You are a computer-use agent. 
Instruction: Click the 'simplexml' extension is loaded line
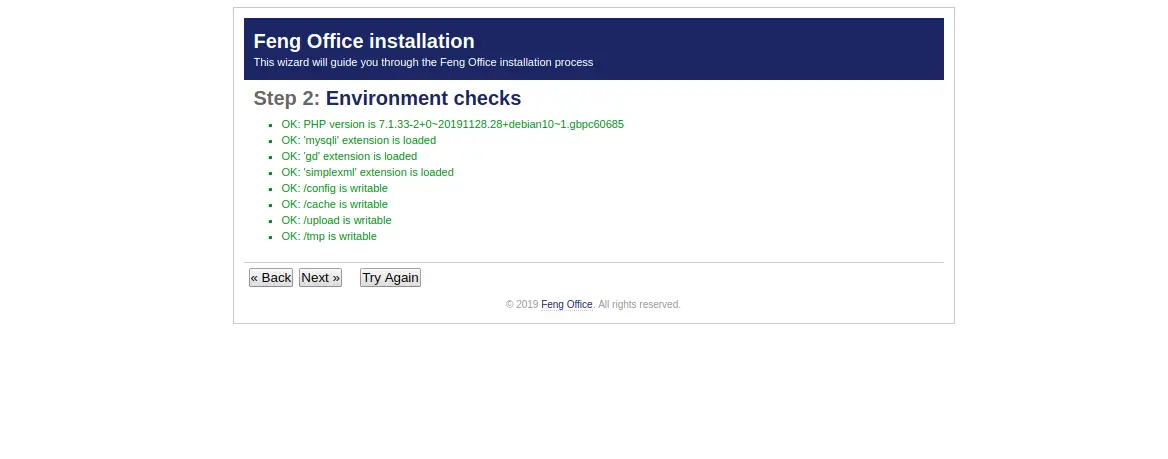coord(367,172)
